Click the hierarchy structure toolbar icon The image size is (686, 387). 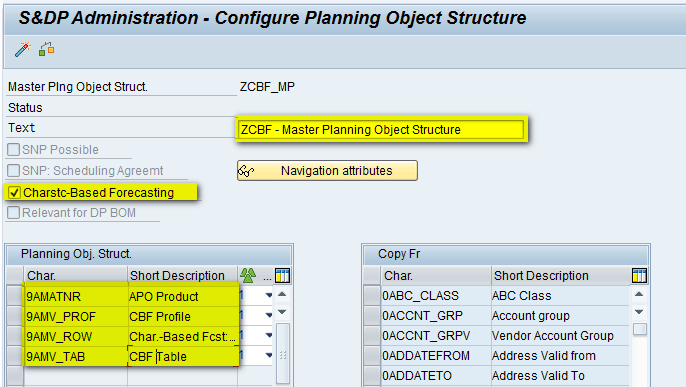coord(46,49)
